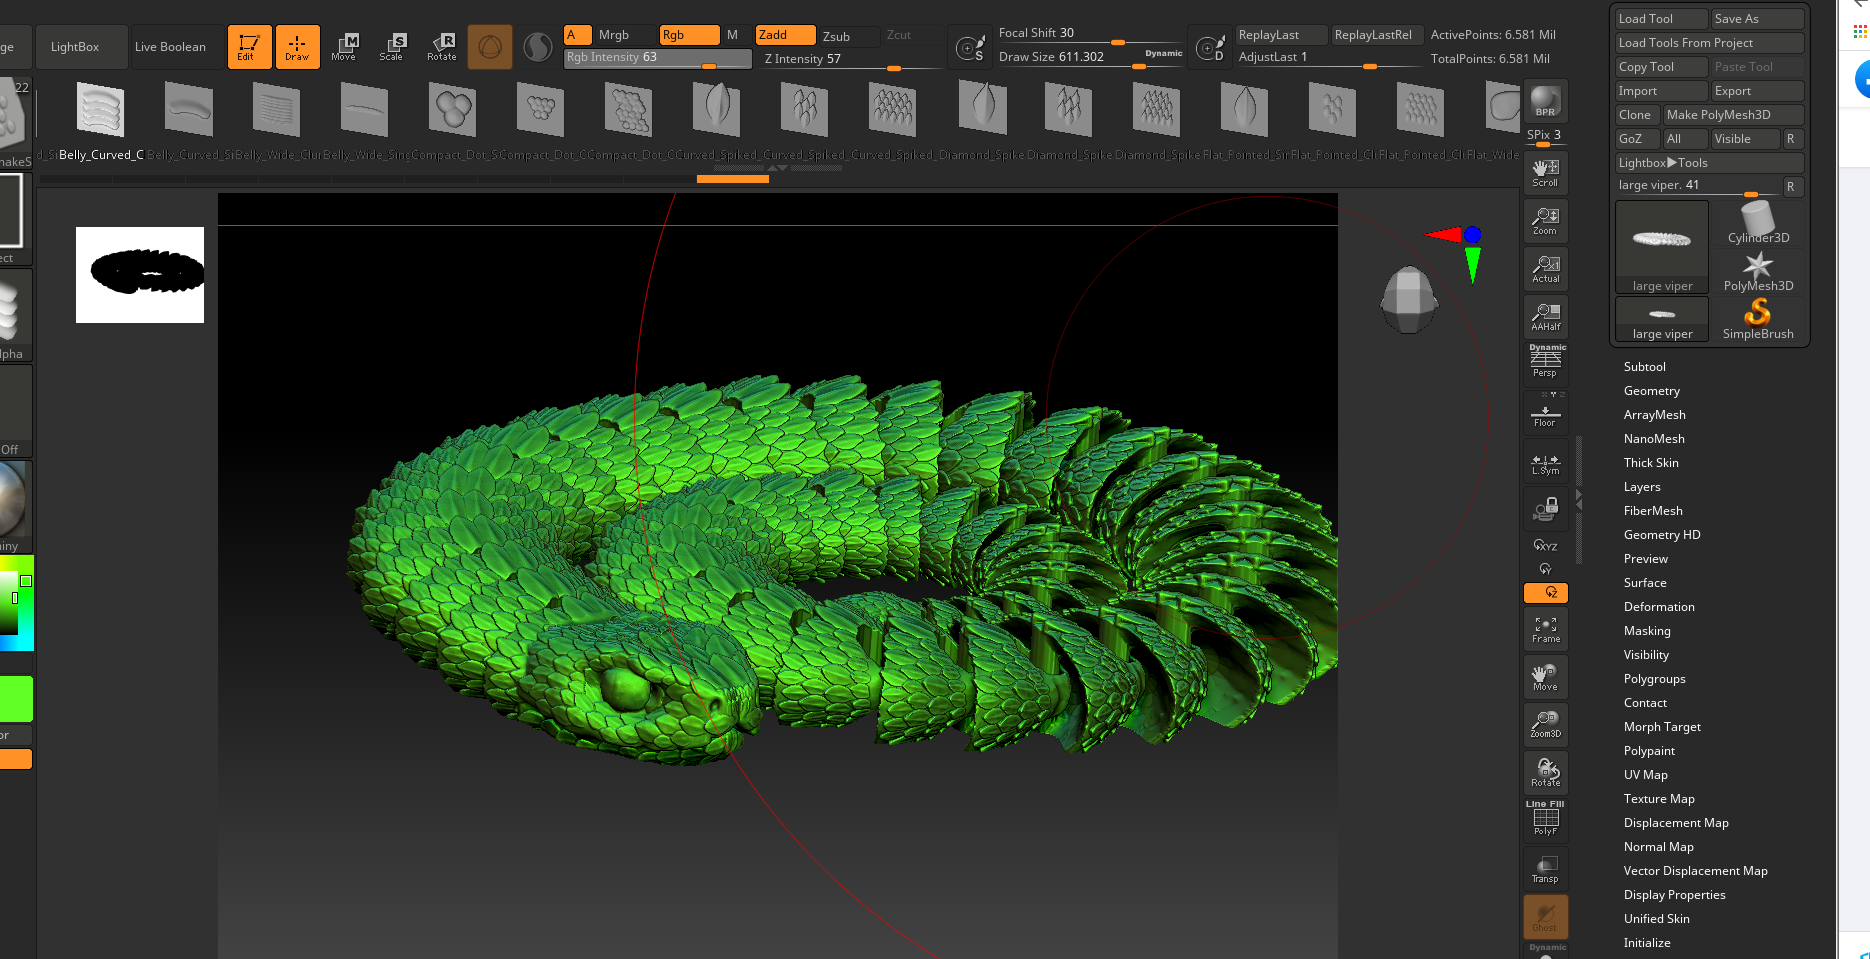The image size is (1870, 959).
Task: Select the Move transform tool icon
Action: point(344,46)
